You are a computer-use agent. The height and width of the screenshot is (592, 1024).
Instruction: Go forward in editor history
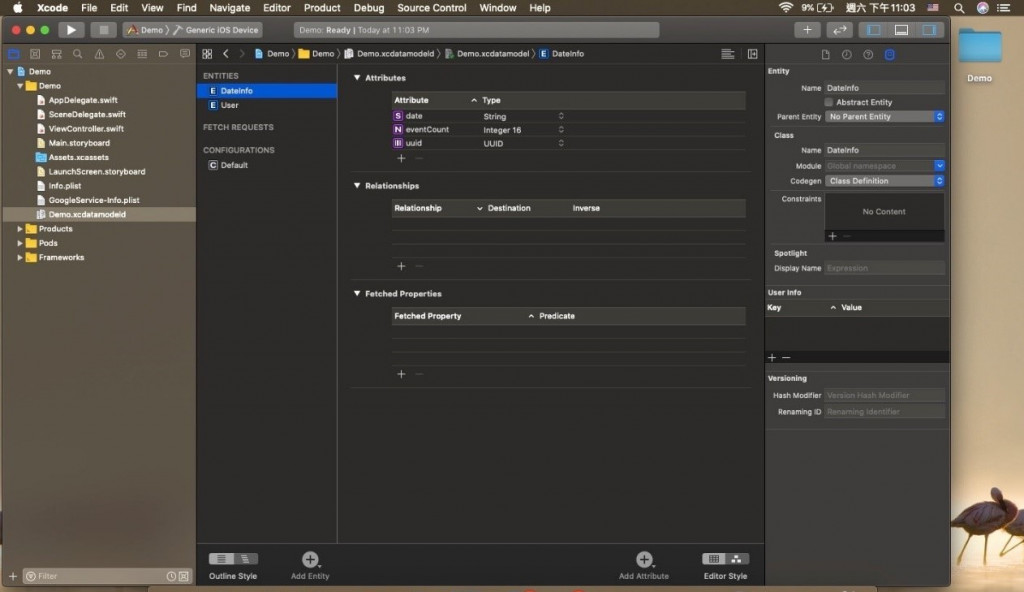(x=242, y=54)
